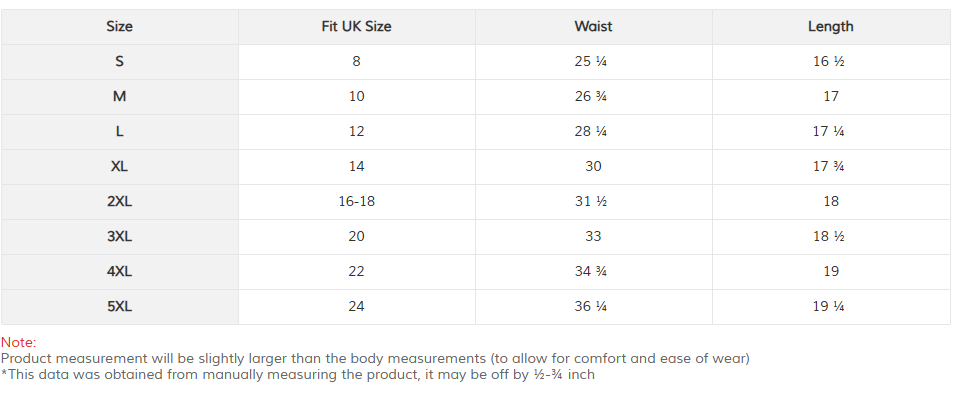This screenshot has width=953, height=406.
Task: Click the 36 ¼ waist measurement
Action: coord(591,307)
